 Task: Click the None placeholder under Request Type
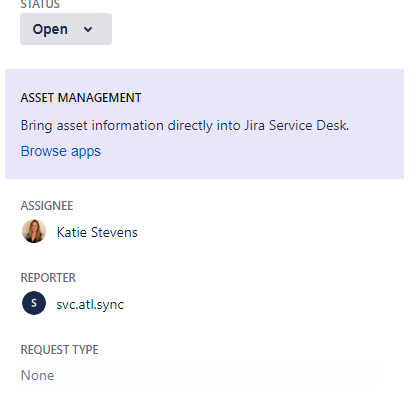(37, 376)
